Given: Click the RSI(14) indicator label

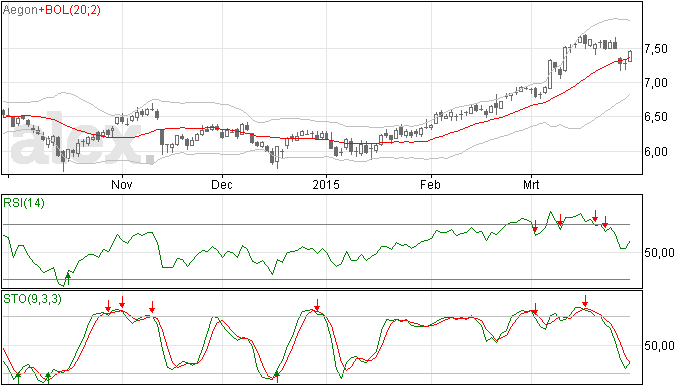Looking at the screenshot, I should click(x=24, y=203).
